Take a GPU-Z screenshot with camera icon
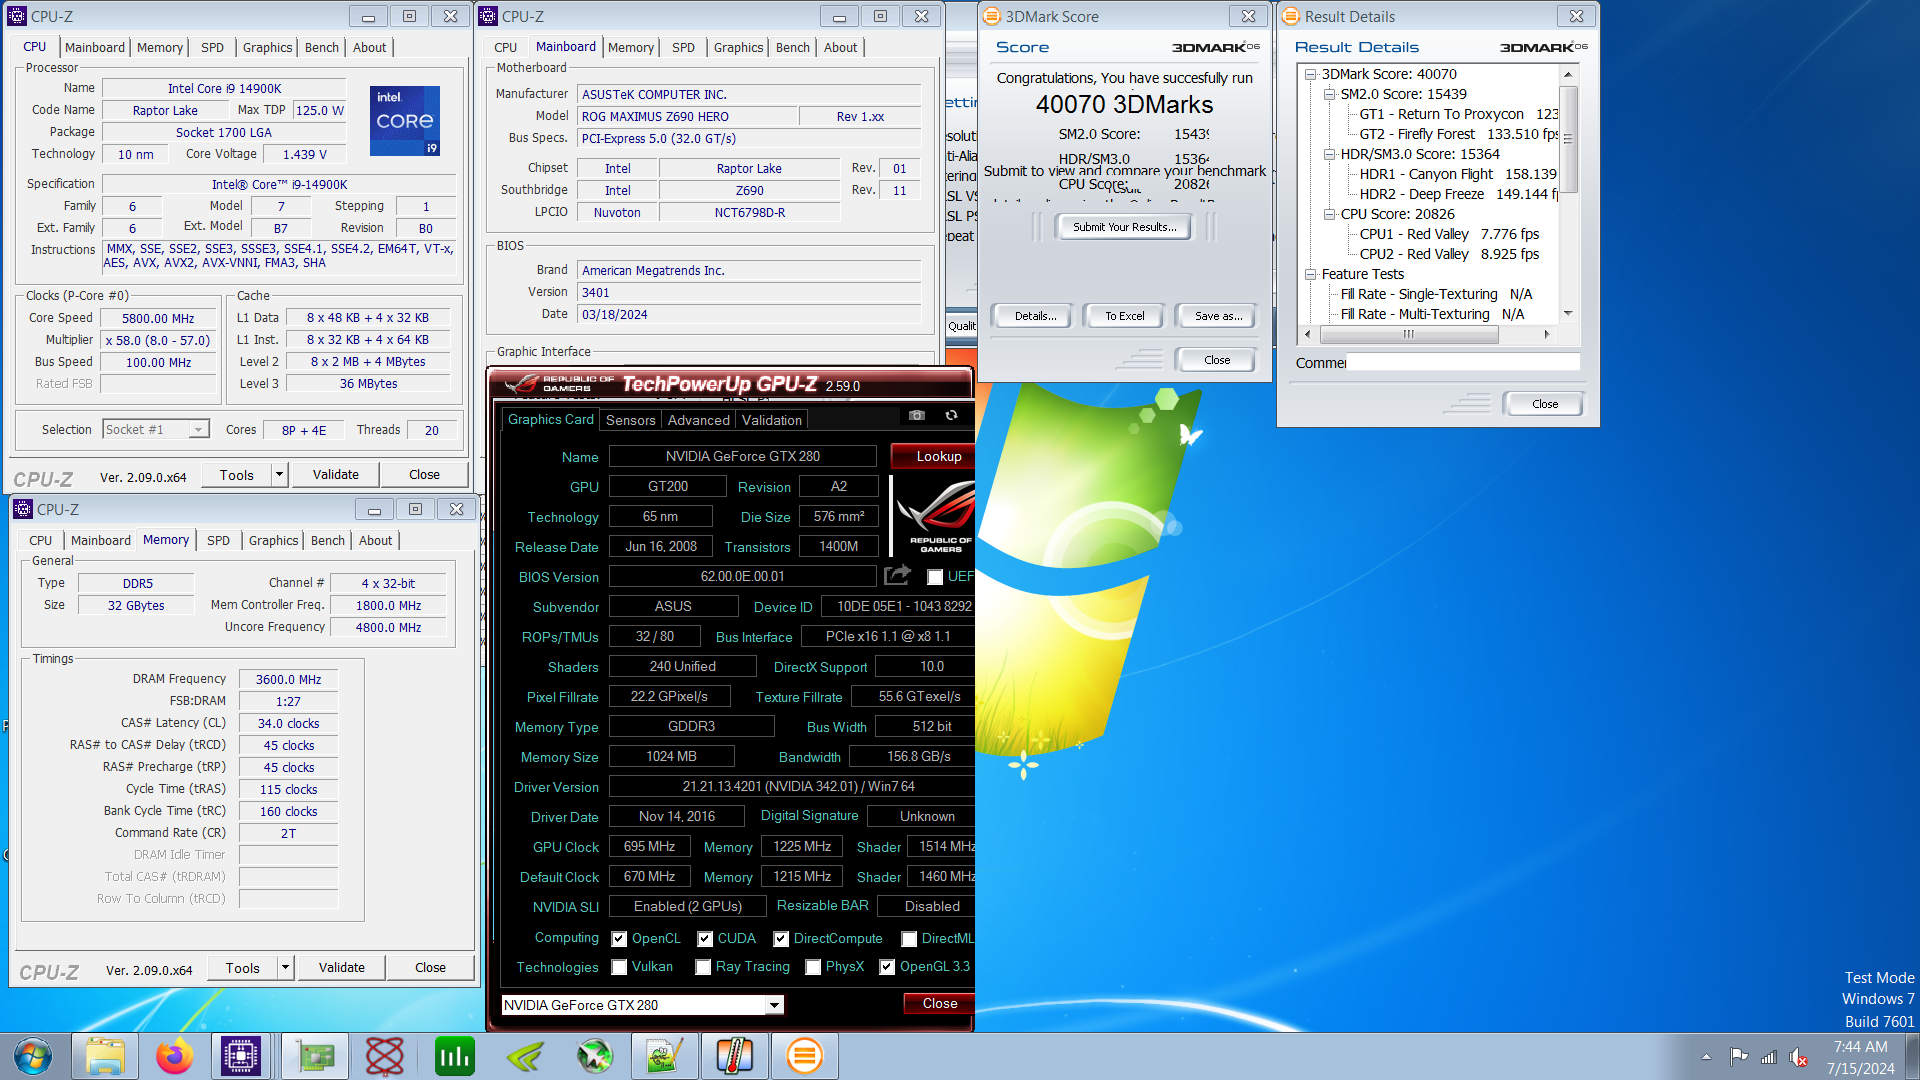The width and height of the screenshot is (1920, 1080). pyautogui.click(x=917, y=415)
